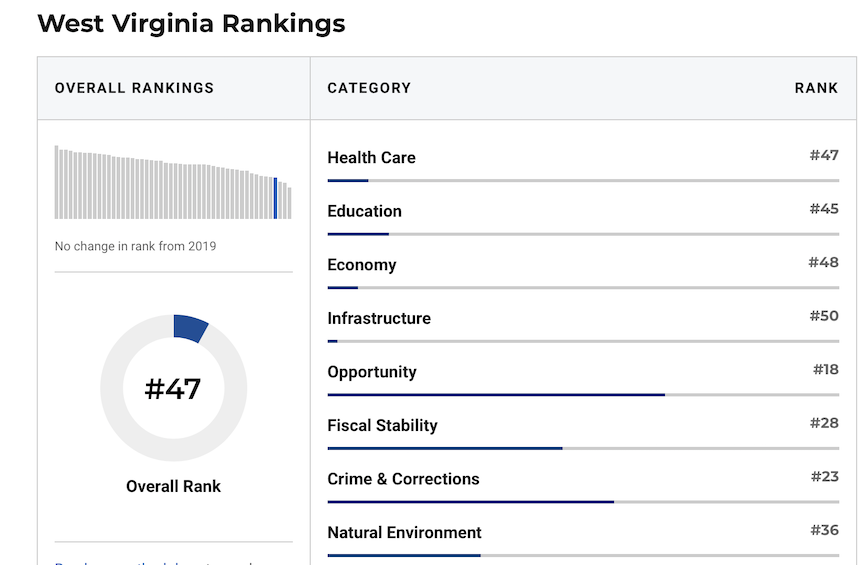Image resolution: width=864 pixels, height=565 pixels.
Task: Open the Opportunity category
Action: 371,372
